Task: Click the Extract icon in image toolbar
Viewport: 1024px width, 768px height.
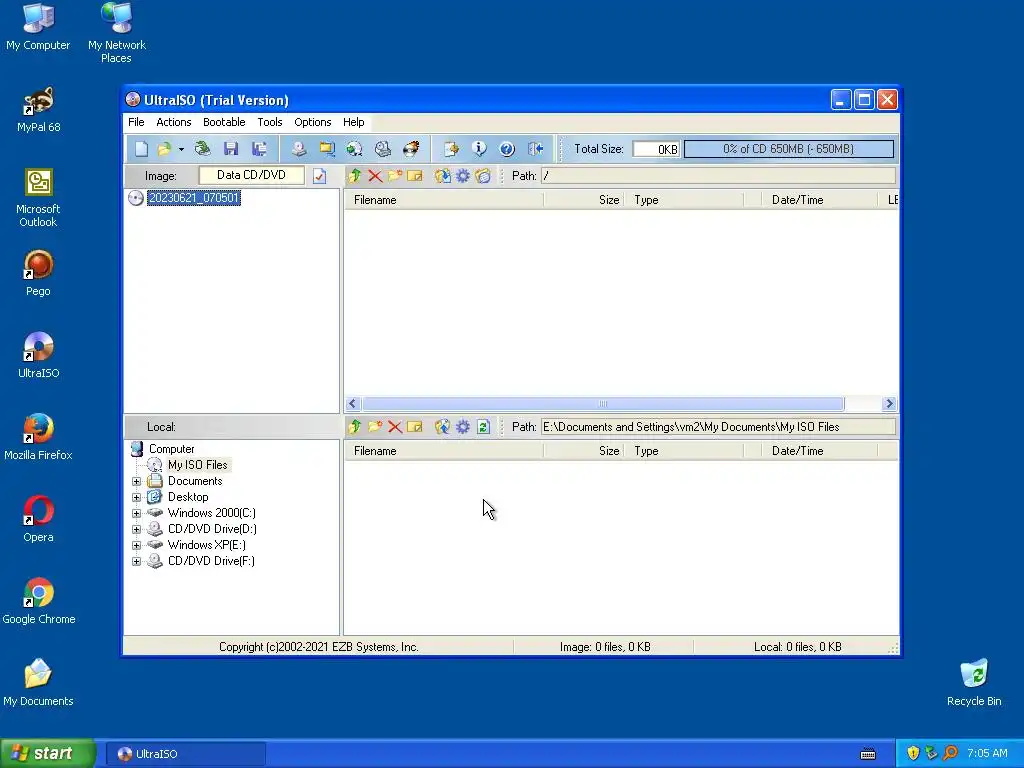Action: (x=443, y=176)
